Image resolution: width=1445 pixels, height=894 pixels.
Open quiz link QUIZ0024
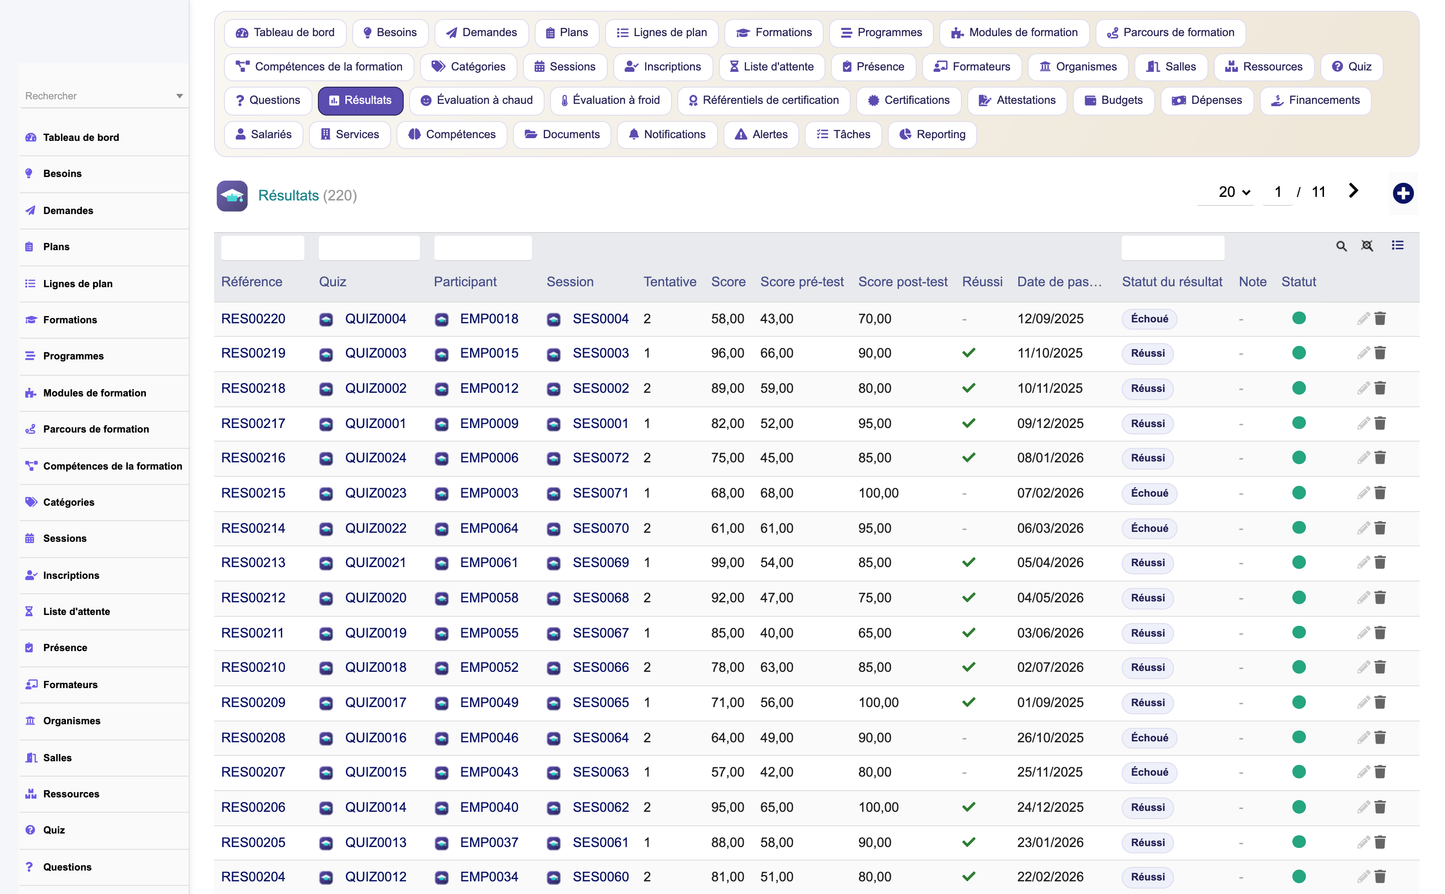(x=375, y=458)
